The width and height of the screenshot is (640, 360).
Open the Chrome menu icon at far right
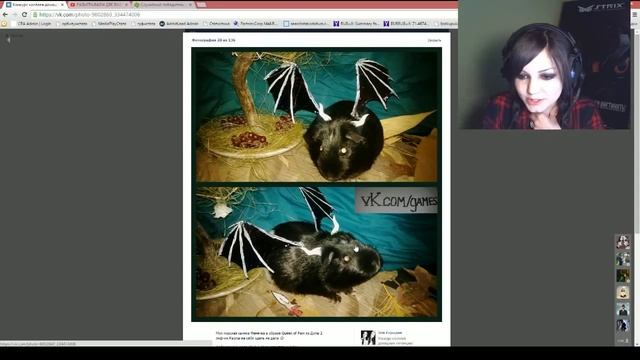tap(635, 14)
